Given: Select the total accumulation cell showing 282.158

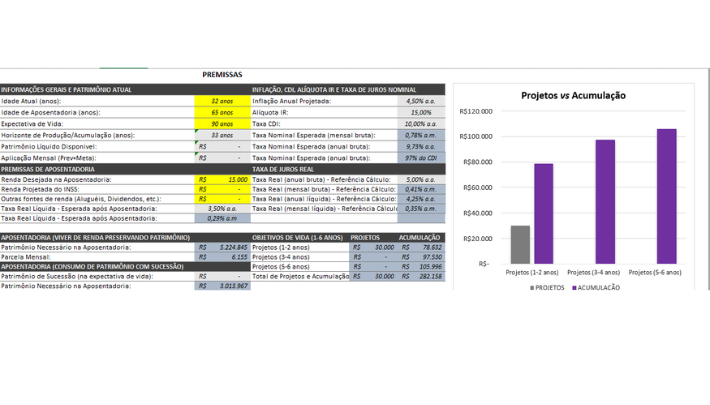Looking at the screenshot, I should 421,276.
